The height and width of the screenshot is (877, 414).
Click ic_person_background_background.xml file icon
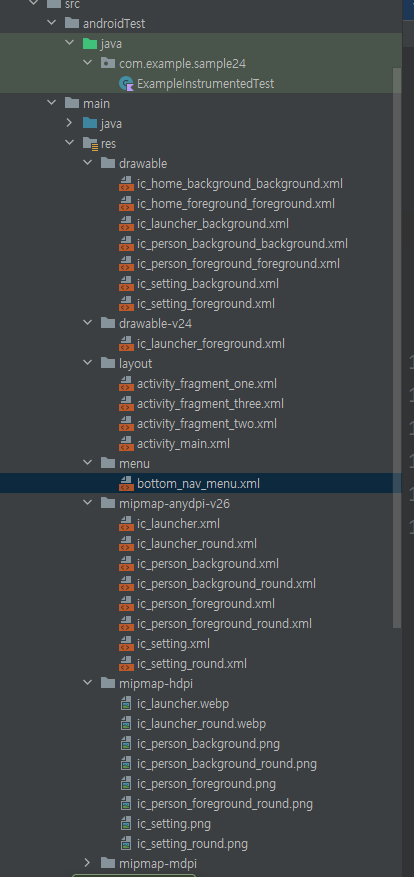pos(126,244)
